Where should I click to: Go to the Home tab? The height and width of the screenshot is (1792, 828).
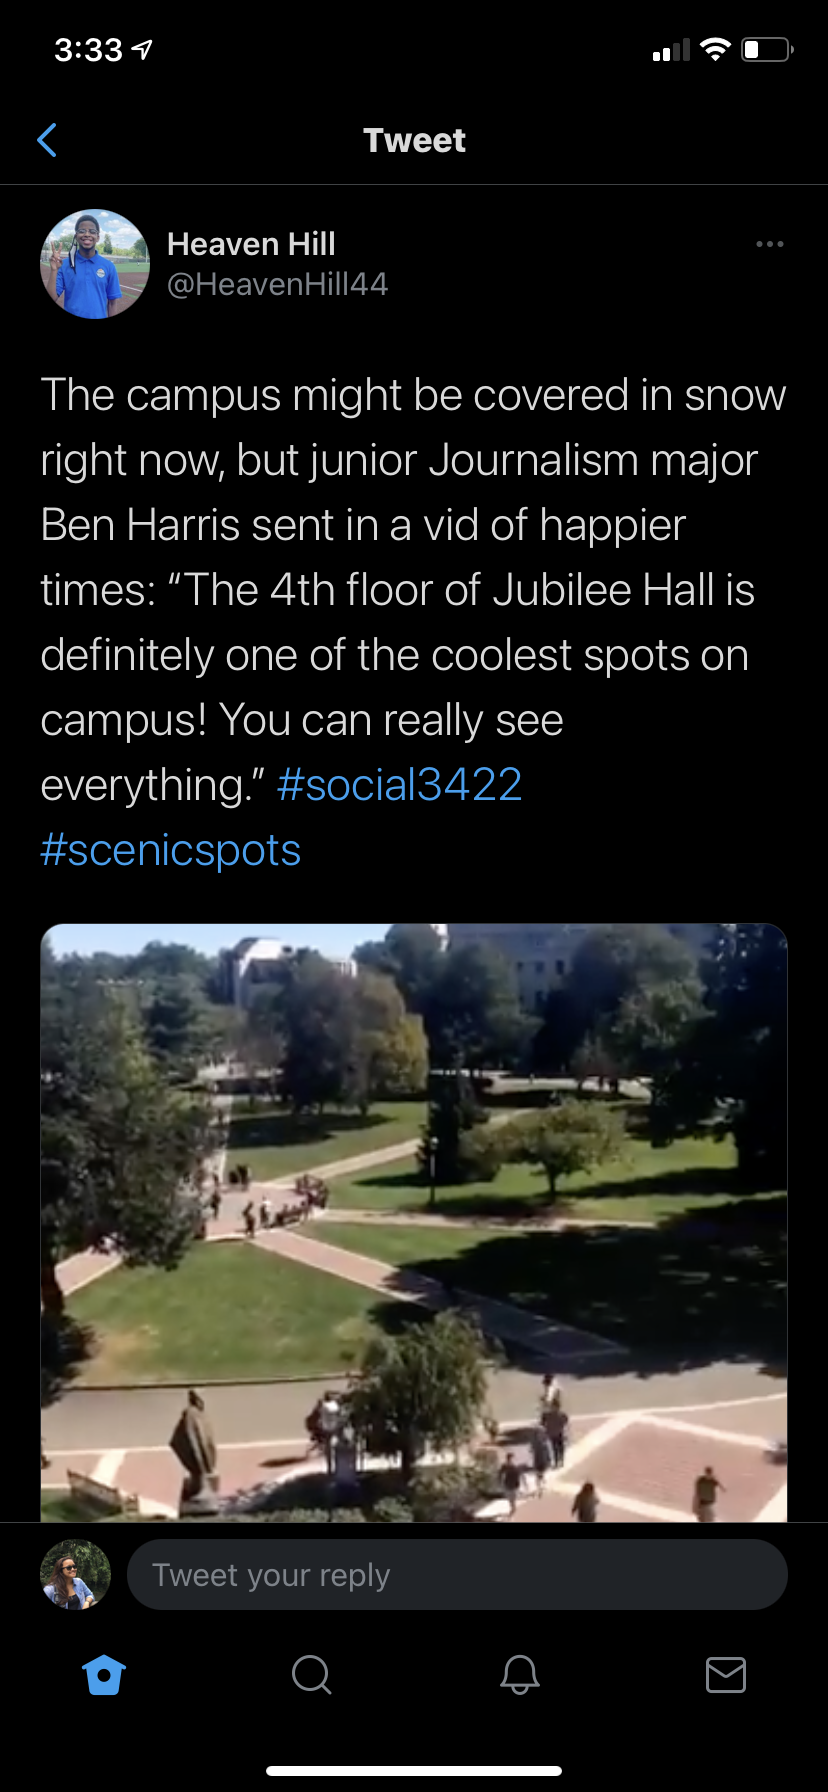tap(104, 1674)
